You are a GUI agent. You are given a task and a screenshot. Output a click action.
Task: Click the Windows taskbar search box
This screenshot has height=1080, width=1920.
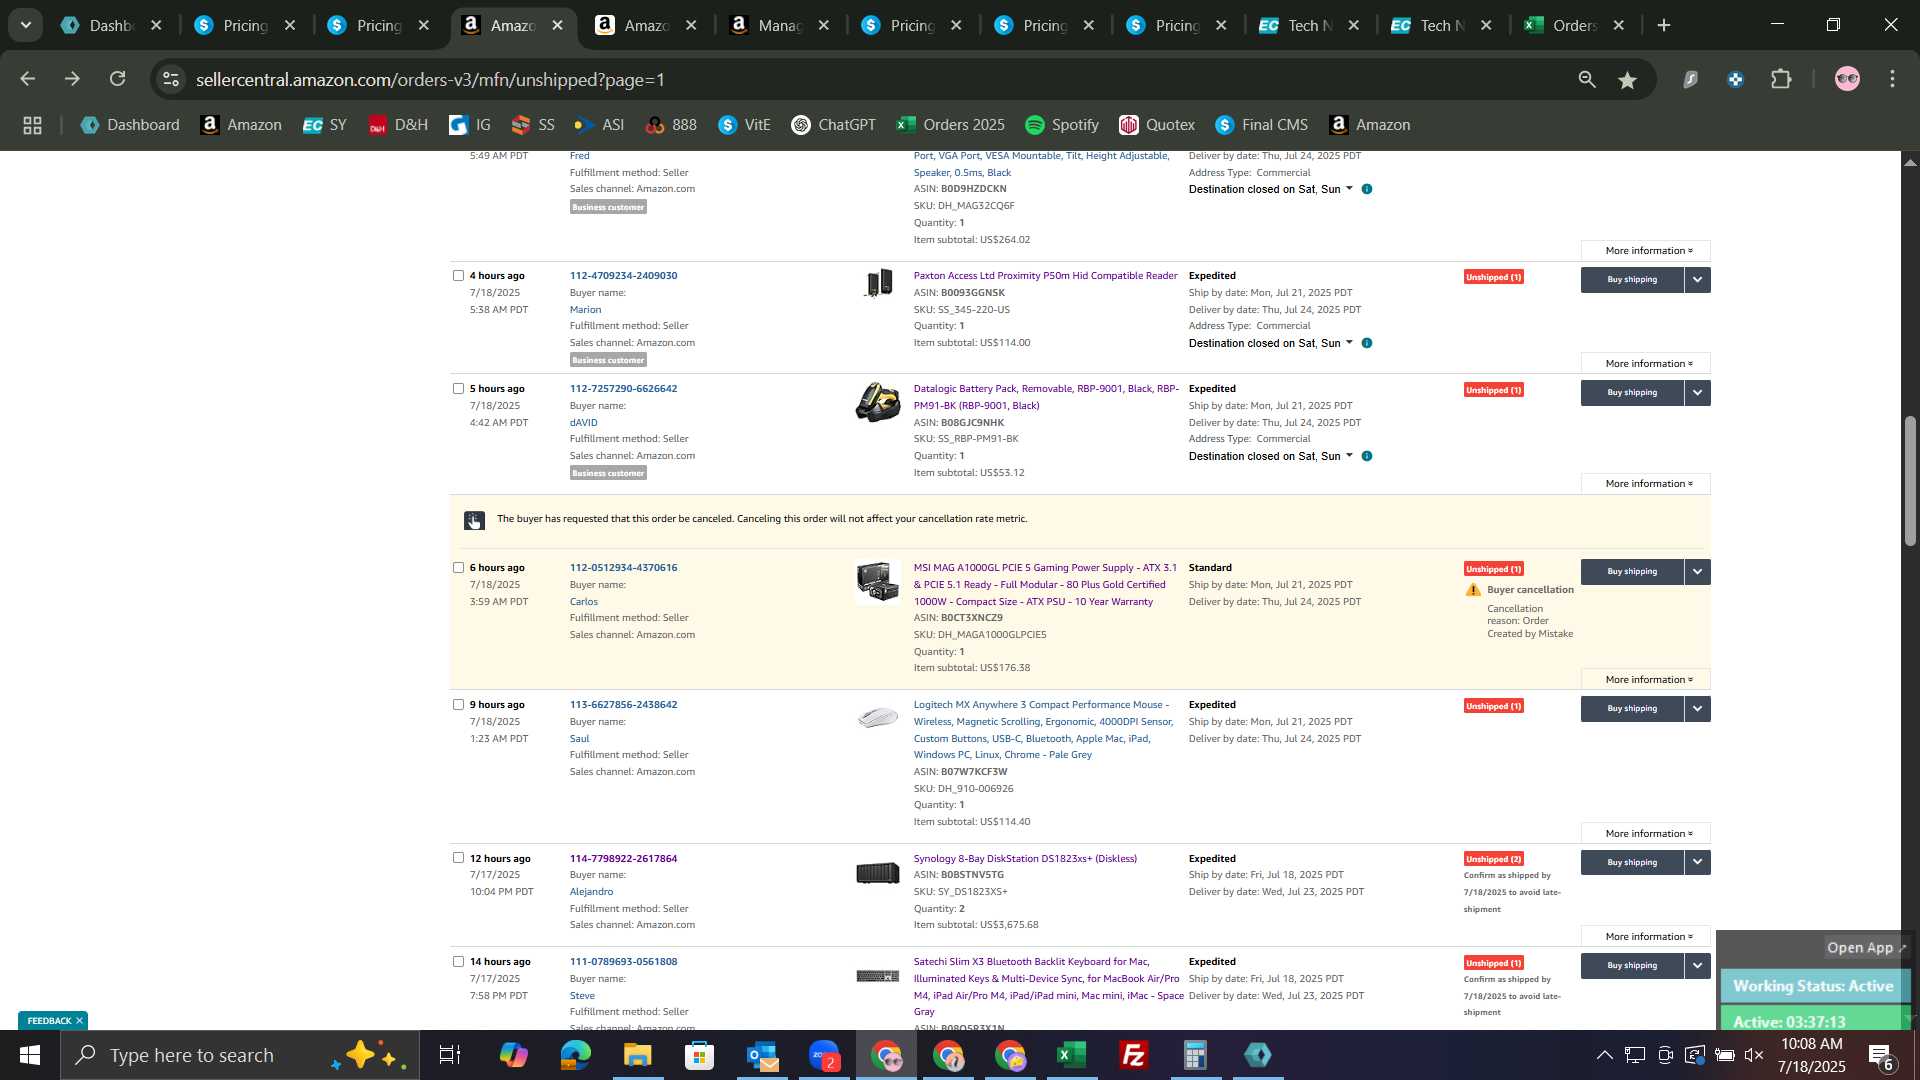tap(240, 1055)
